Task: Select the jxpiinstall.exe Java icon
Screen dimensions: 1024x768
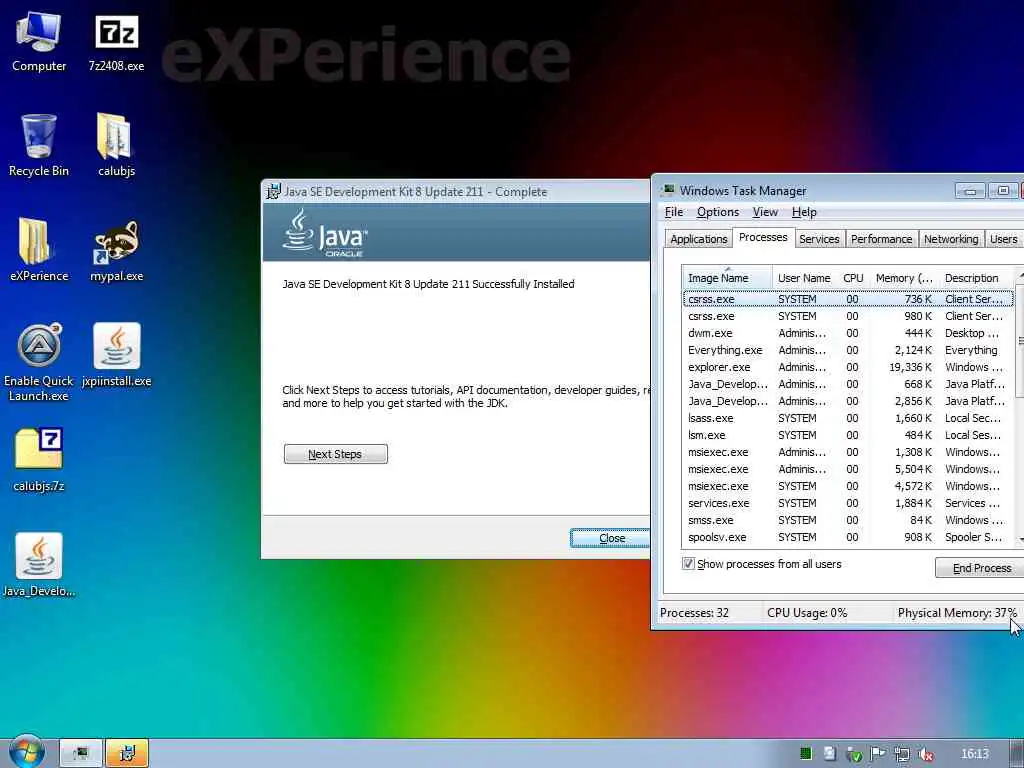Action: click(x=116, y=355)
